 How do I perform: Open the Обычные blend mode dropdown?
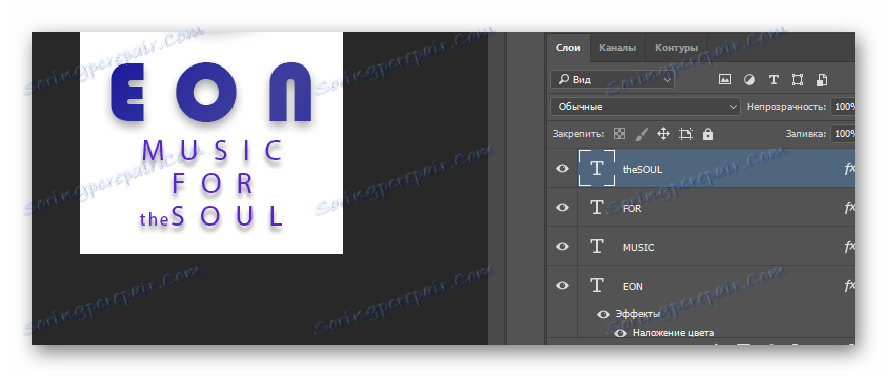coord(645,106)
